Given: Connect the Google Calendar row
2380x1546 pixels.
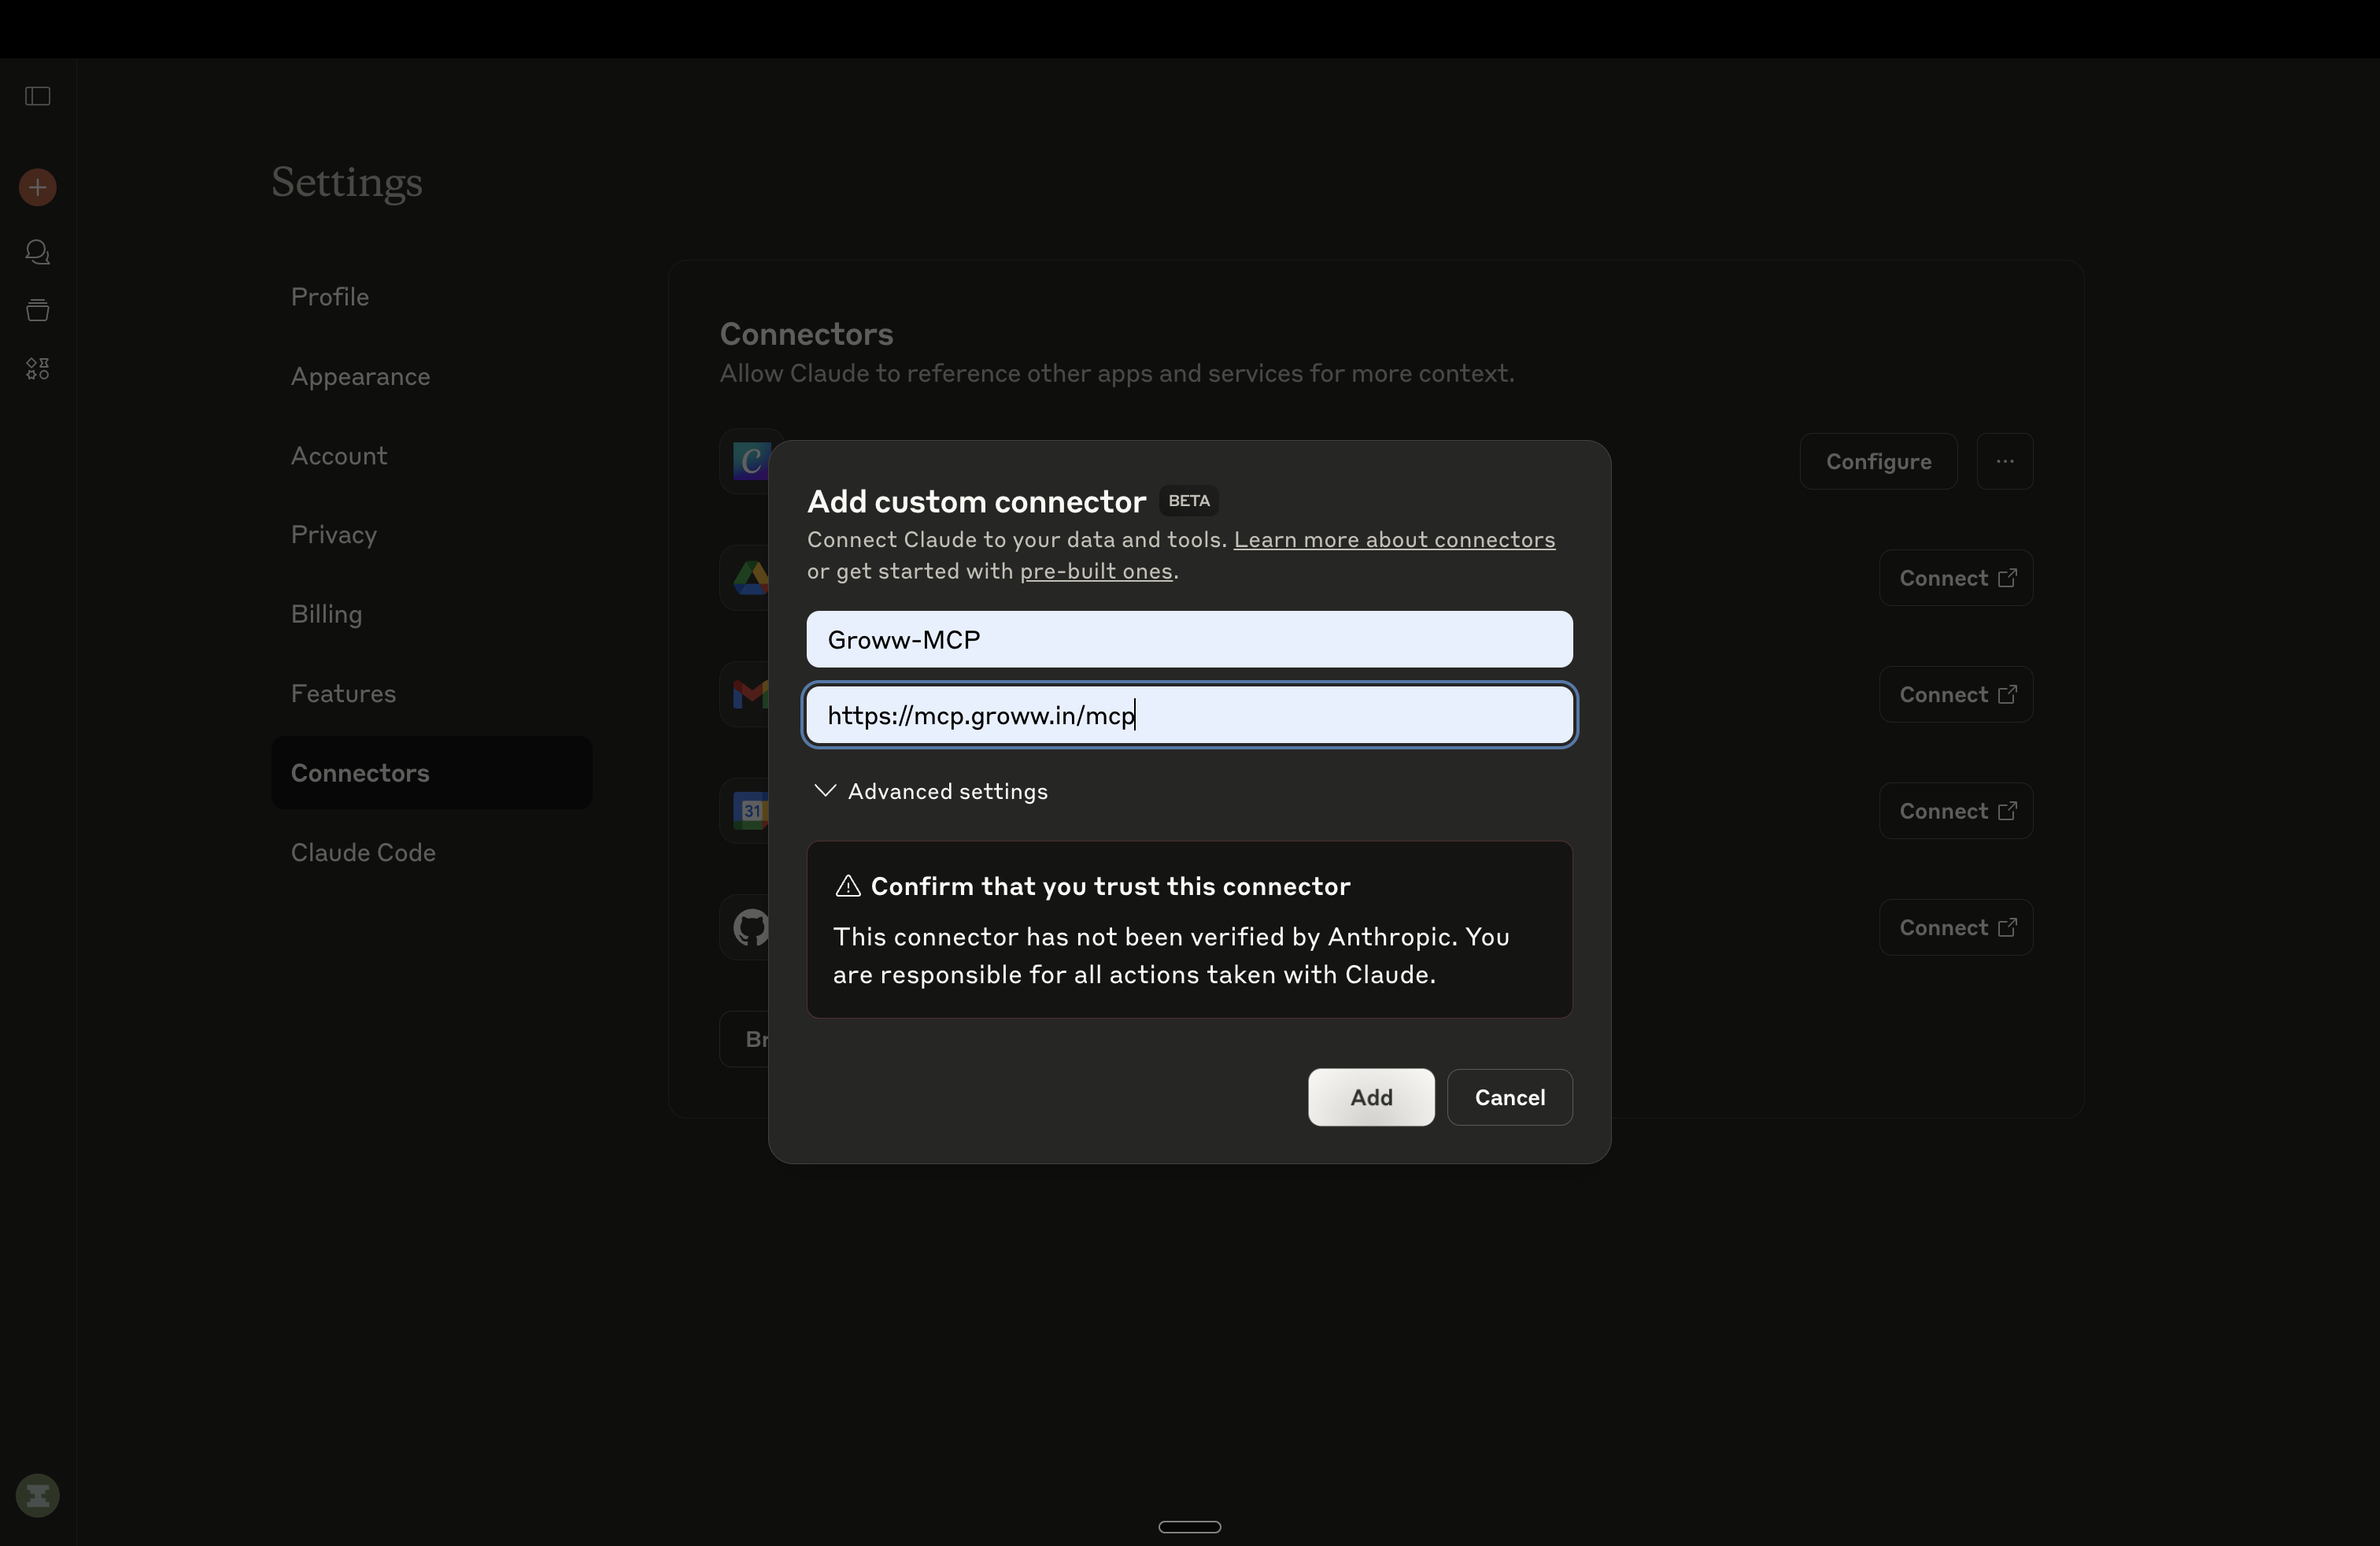Looking at the screenshot, I should click(x=1956, y=811).
